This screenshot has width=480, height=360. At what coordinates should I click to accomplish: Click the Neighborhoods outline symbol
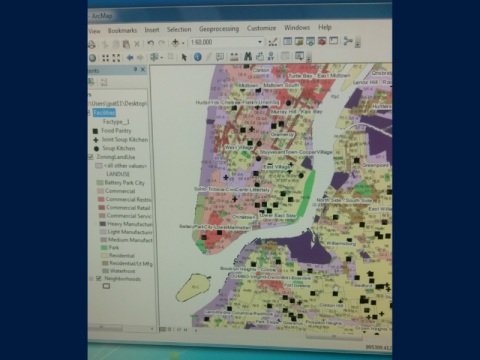[106, 286]
